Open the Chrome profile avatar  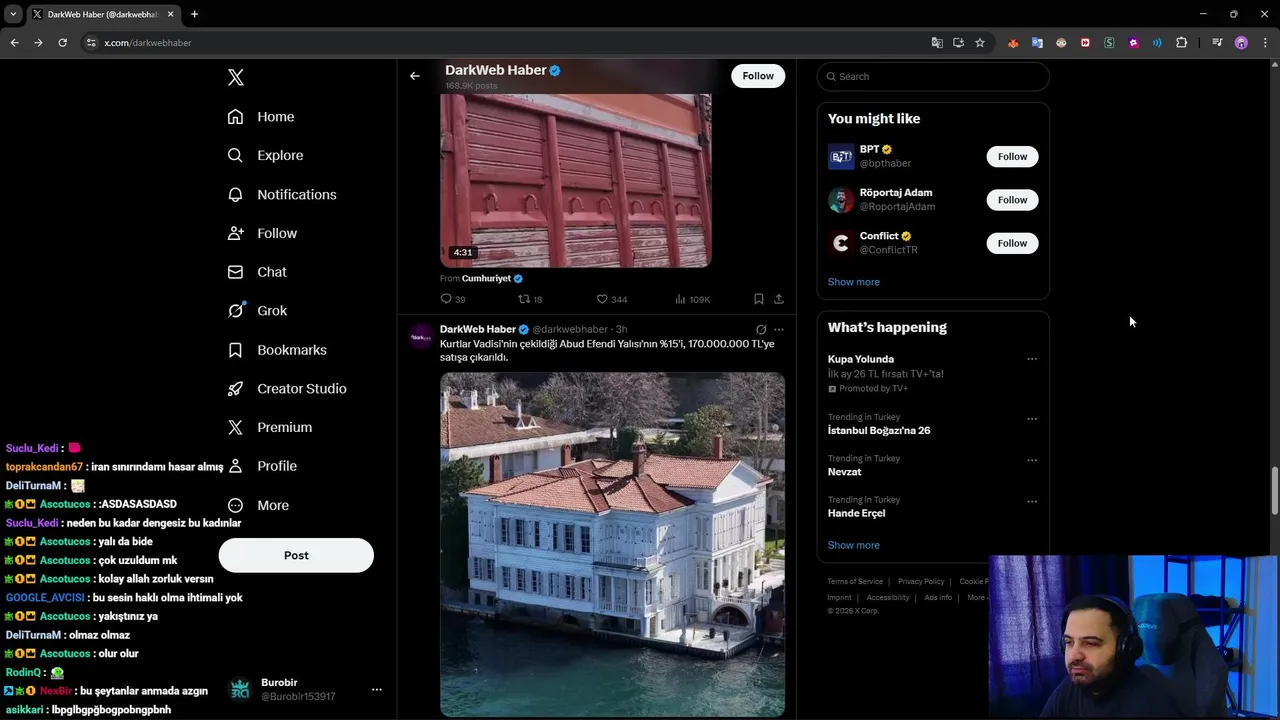point(1241,43)
